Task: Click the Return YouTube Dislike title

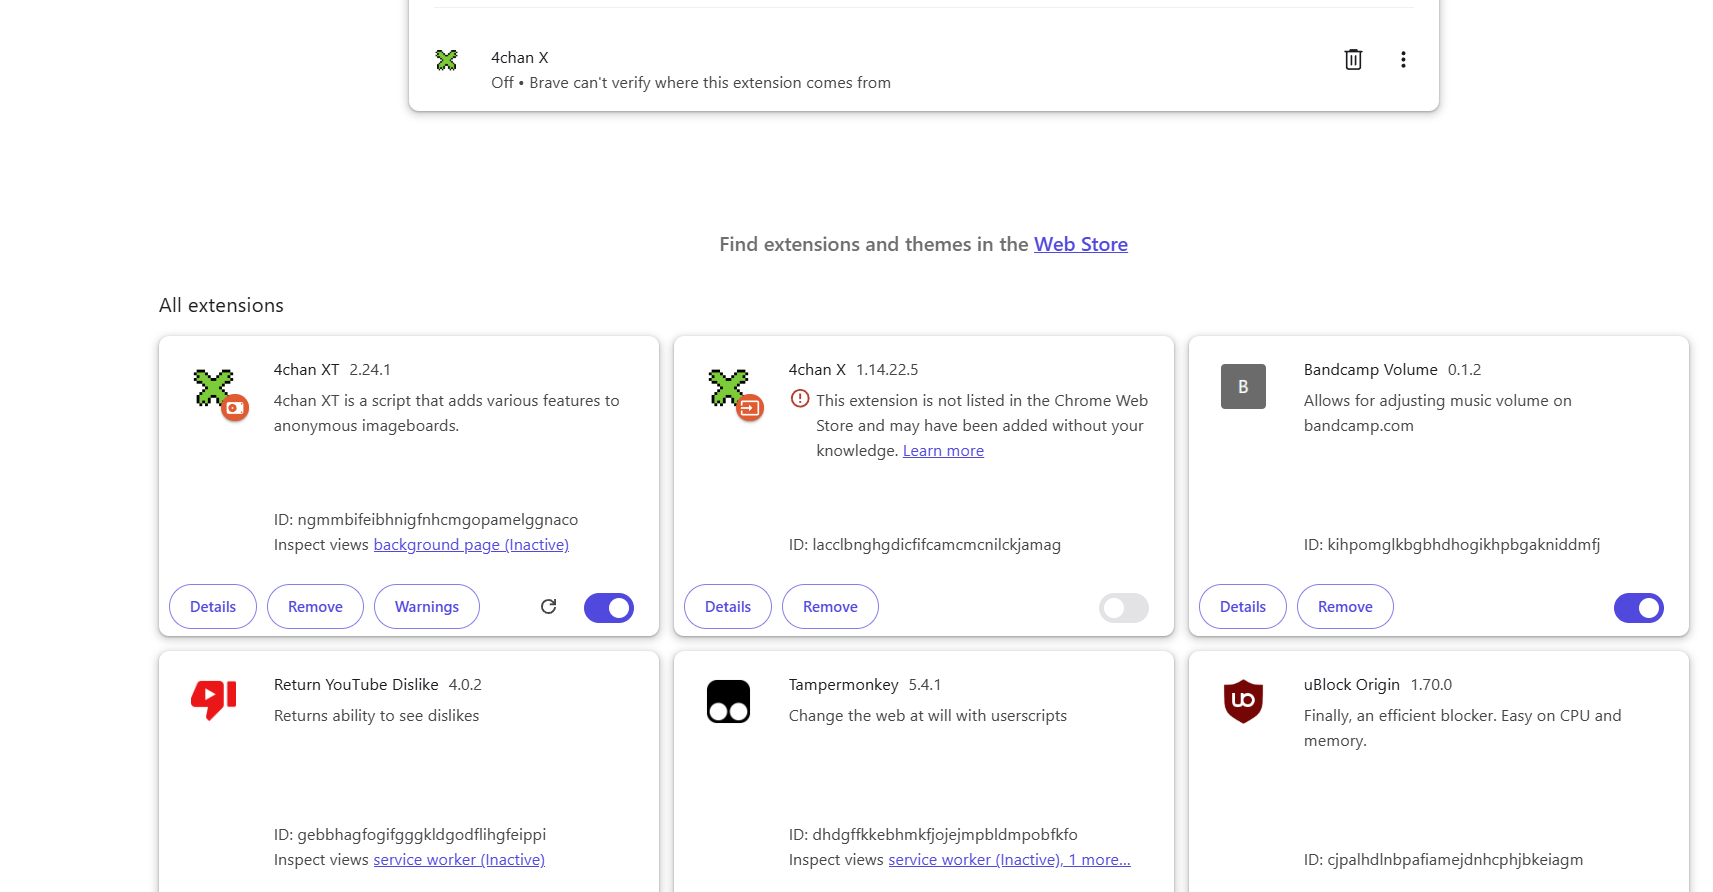Action: click(356, 685)
